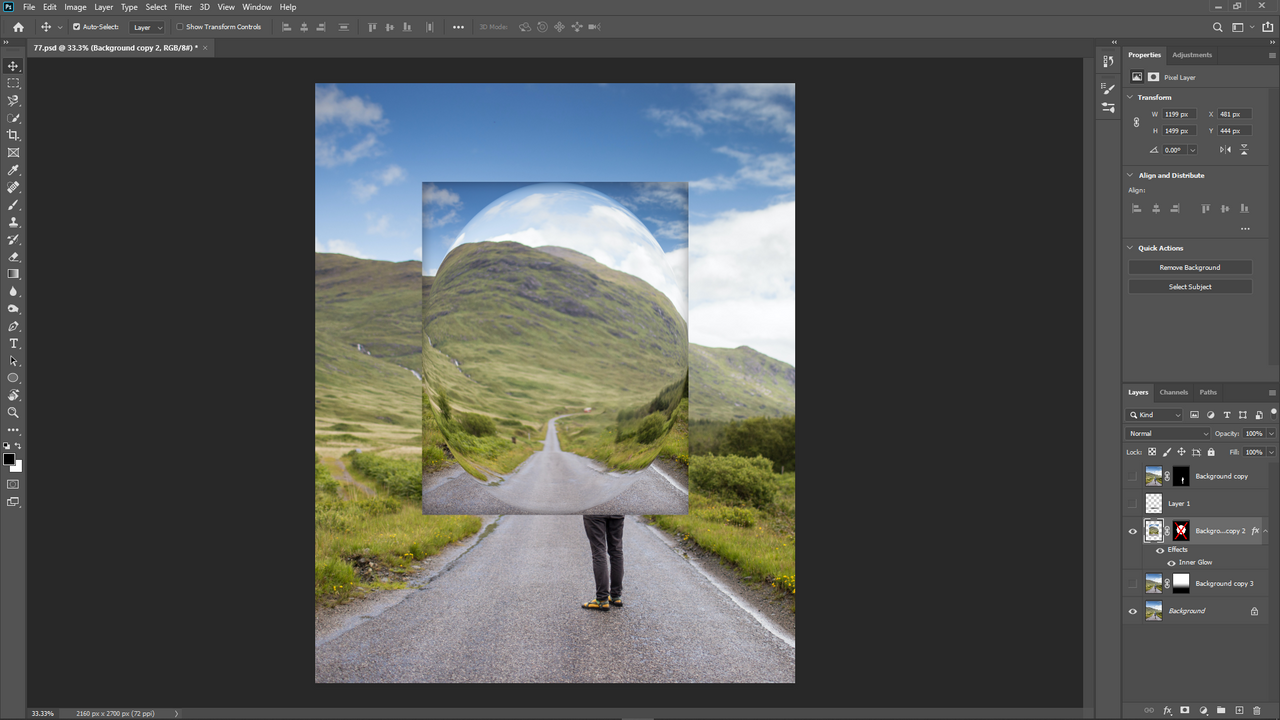The height and width of the screenshot is (720, 1280).
Task: Click the foreground color swatch
Action: [9, 459]
